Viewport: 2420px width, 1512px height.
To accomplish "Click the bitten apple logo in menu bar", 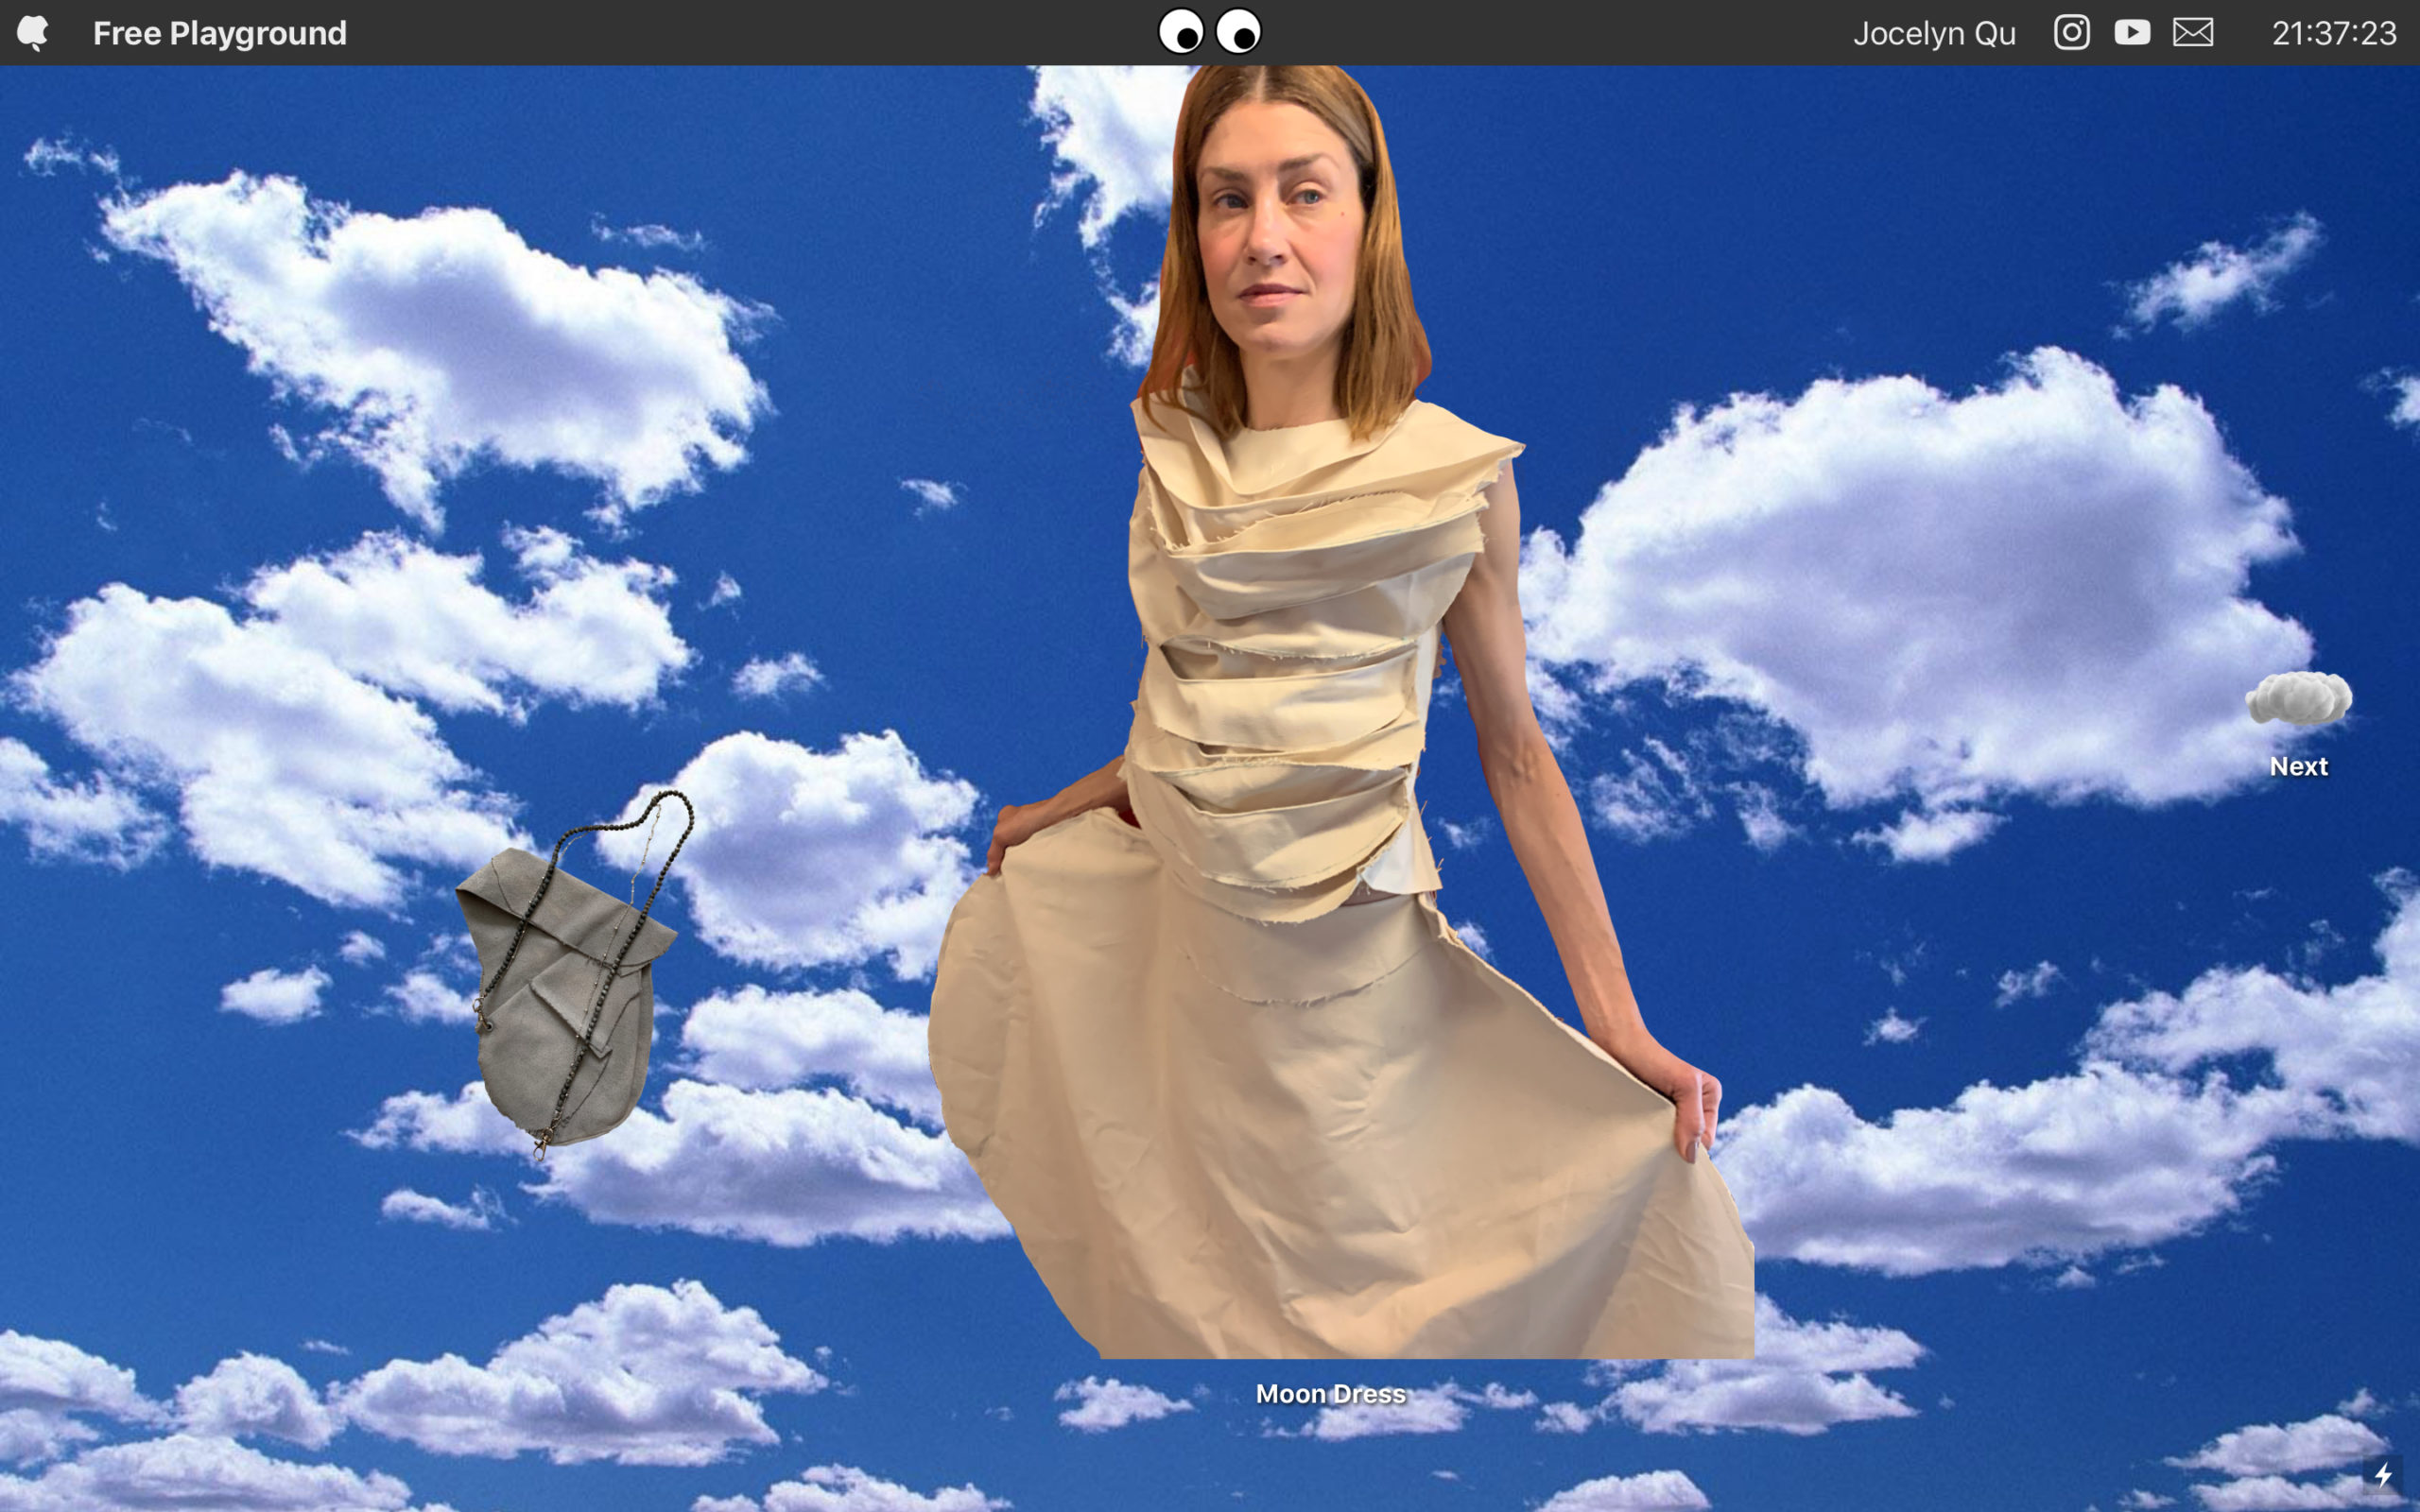I will pos(33,33).
